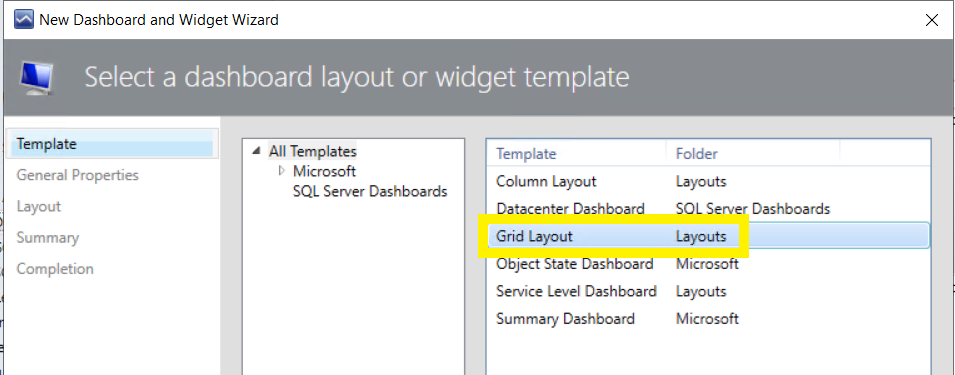This screenshot has width=955, height=375.
Task: Collapse the All Templates tree node
Action: click(x=256, y=151)
